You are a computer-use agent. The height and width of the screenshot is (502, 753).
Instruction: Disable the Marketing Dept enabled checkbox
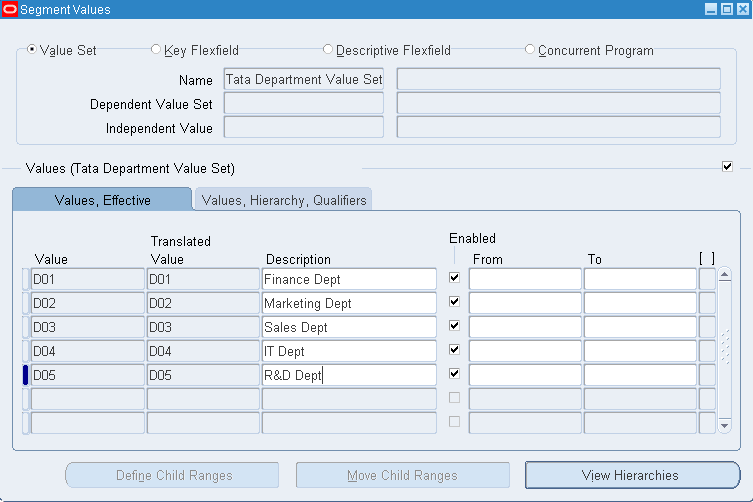pos(455,302)
